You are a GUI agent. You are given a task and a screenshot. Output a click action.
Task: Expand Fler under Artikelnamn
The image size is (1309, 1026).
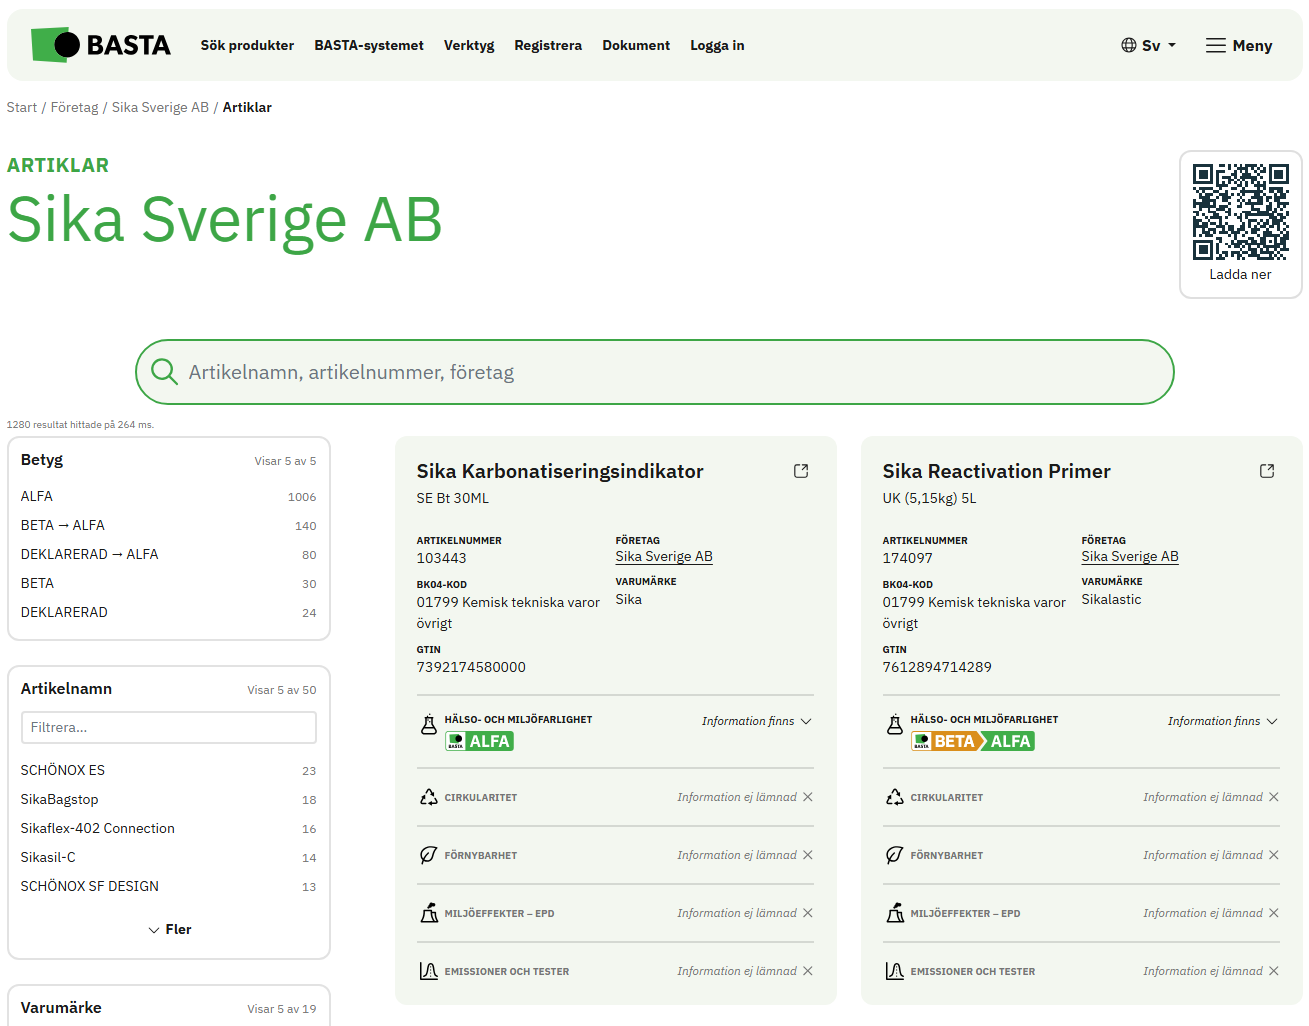170,929
